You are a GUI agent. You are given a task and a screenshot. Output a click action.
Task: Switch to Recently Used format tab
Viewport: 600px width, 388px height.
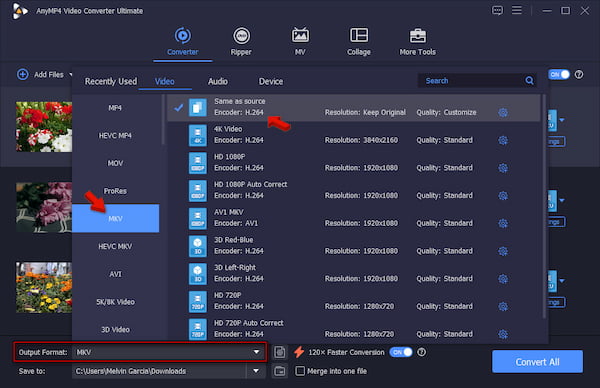[111, 81]
